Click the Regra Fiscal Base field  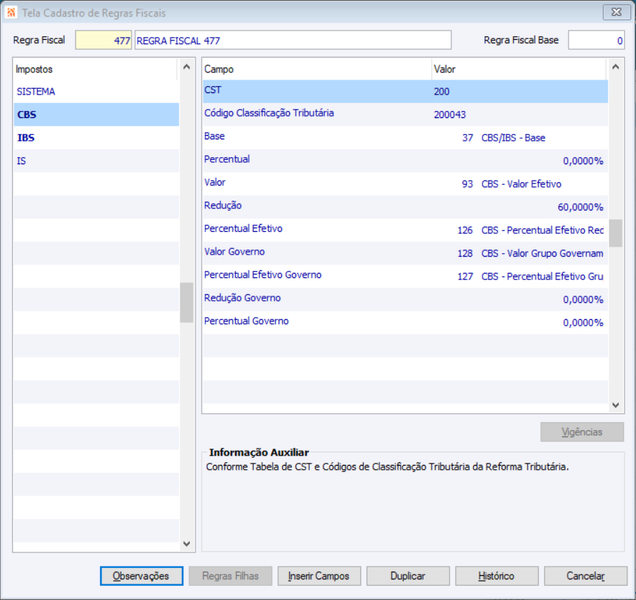tap(596, 40)
